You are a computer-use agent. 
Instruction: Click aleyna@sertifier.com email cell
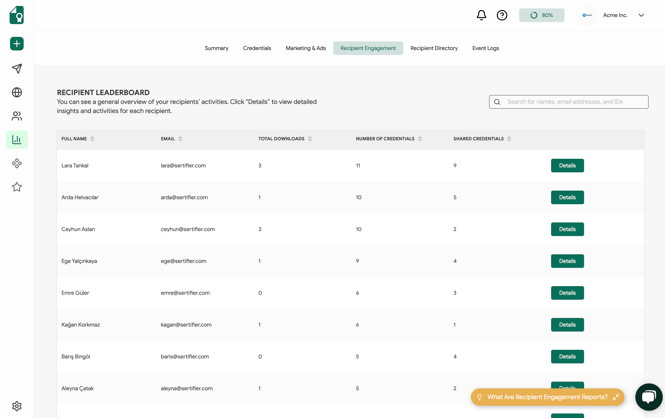(187, 388)
